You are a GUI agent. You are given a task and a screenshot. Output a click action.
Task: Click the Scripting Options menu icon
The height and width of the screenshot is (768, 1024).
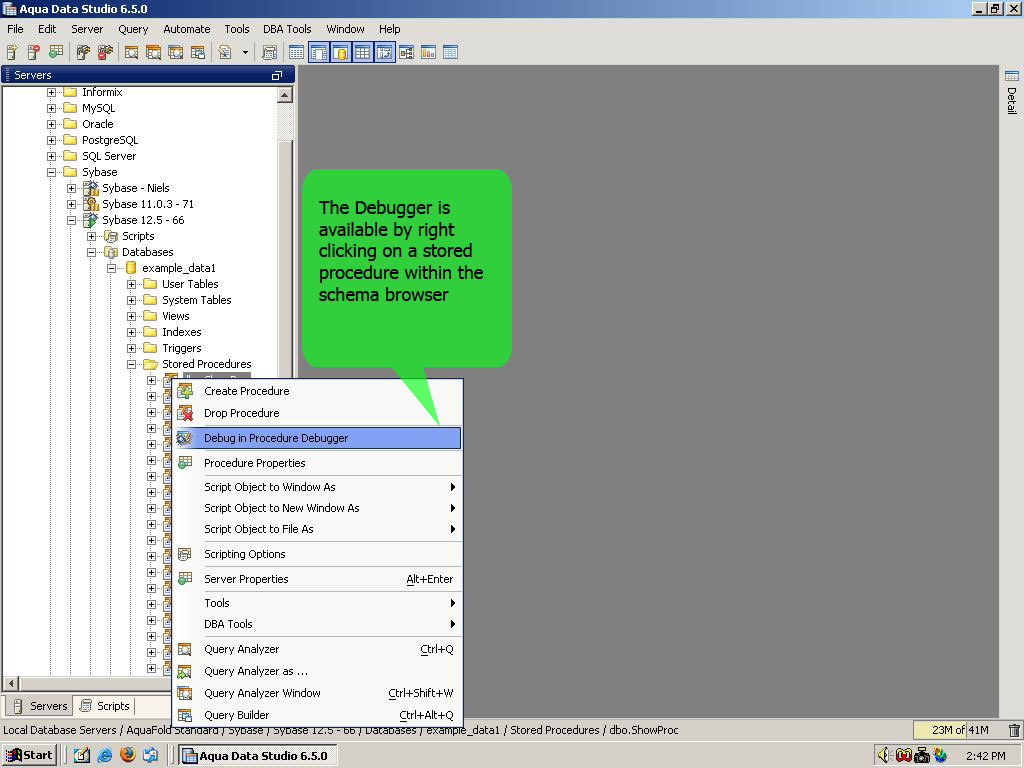pos(185,554)
